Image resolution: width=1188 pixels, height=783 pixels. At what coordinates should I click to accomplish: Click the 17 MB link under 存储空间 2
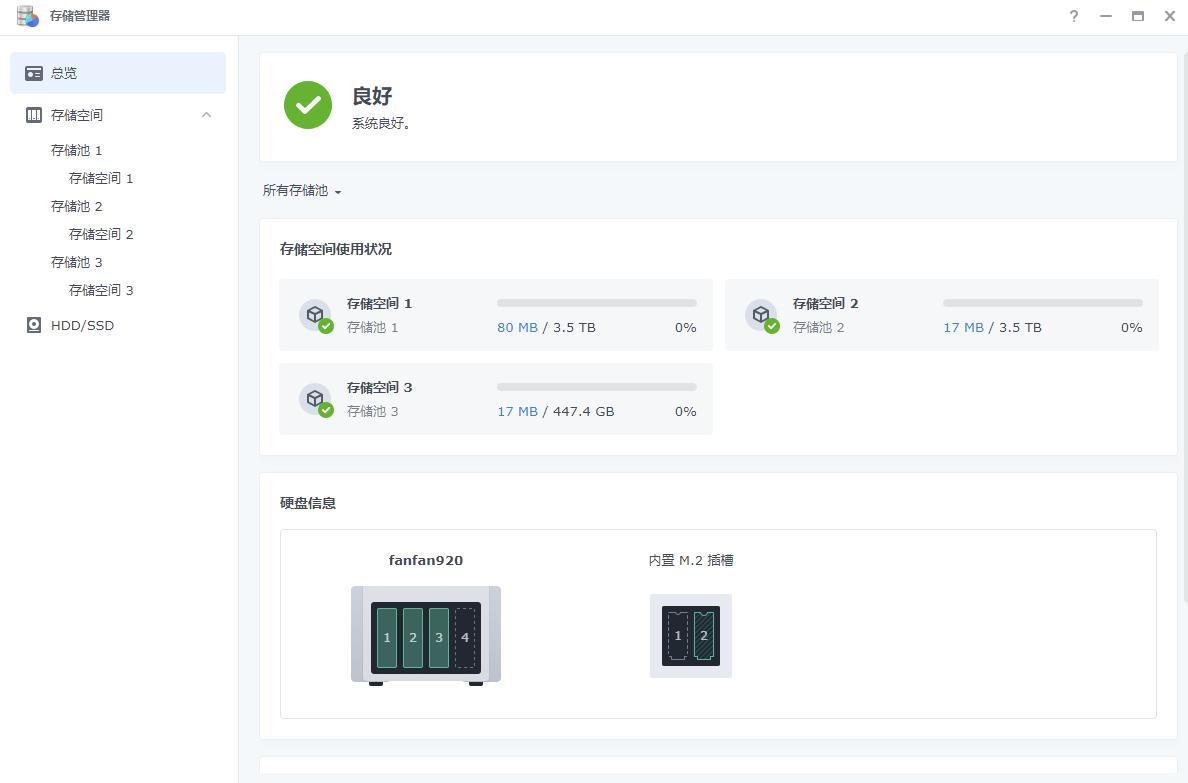pos(962,327)
